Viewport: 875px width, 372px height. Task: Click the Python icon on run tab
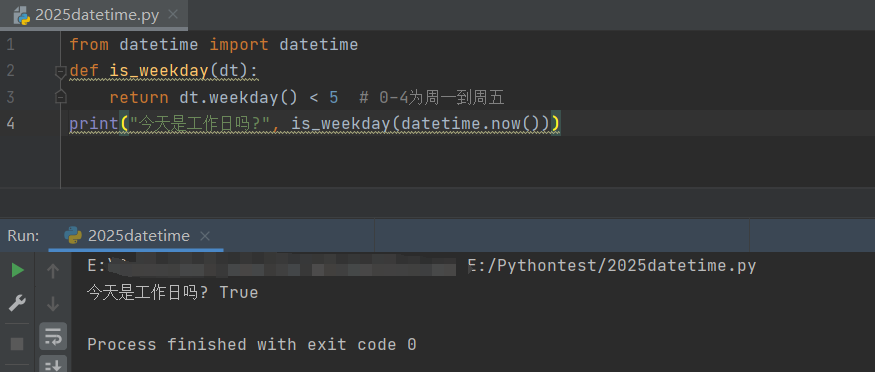pos(73,236)
